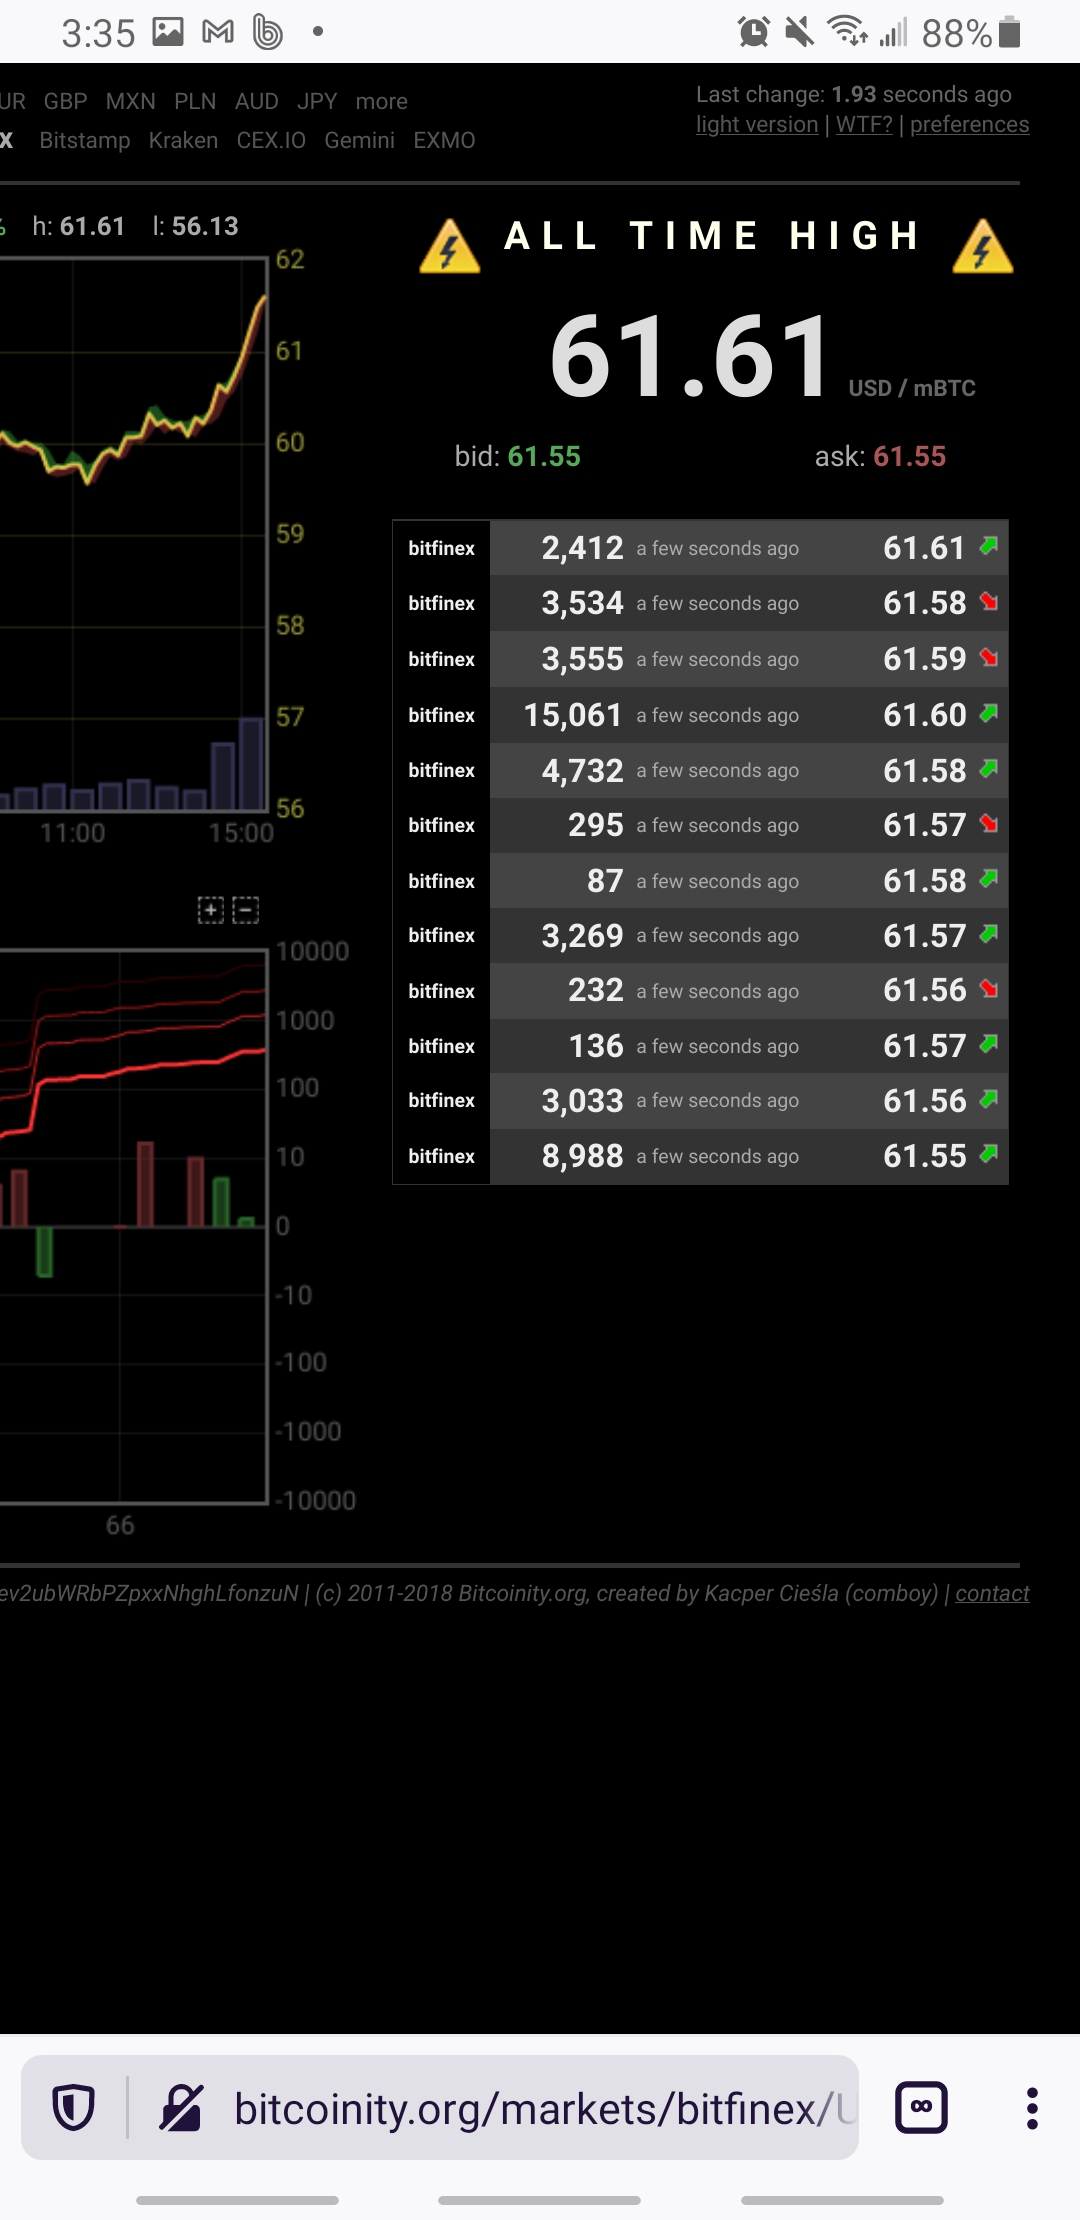The image size is (1080, 2220).
Task: Select the 87 volume trade row
Action: [x=700, y=881]
